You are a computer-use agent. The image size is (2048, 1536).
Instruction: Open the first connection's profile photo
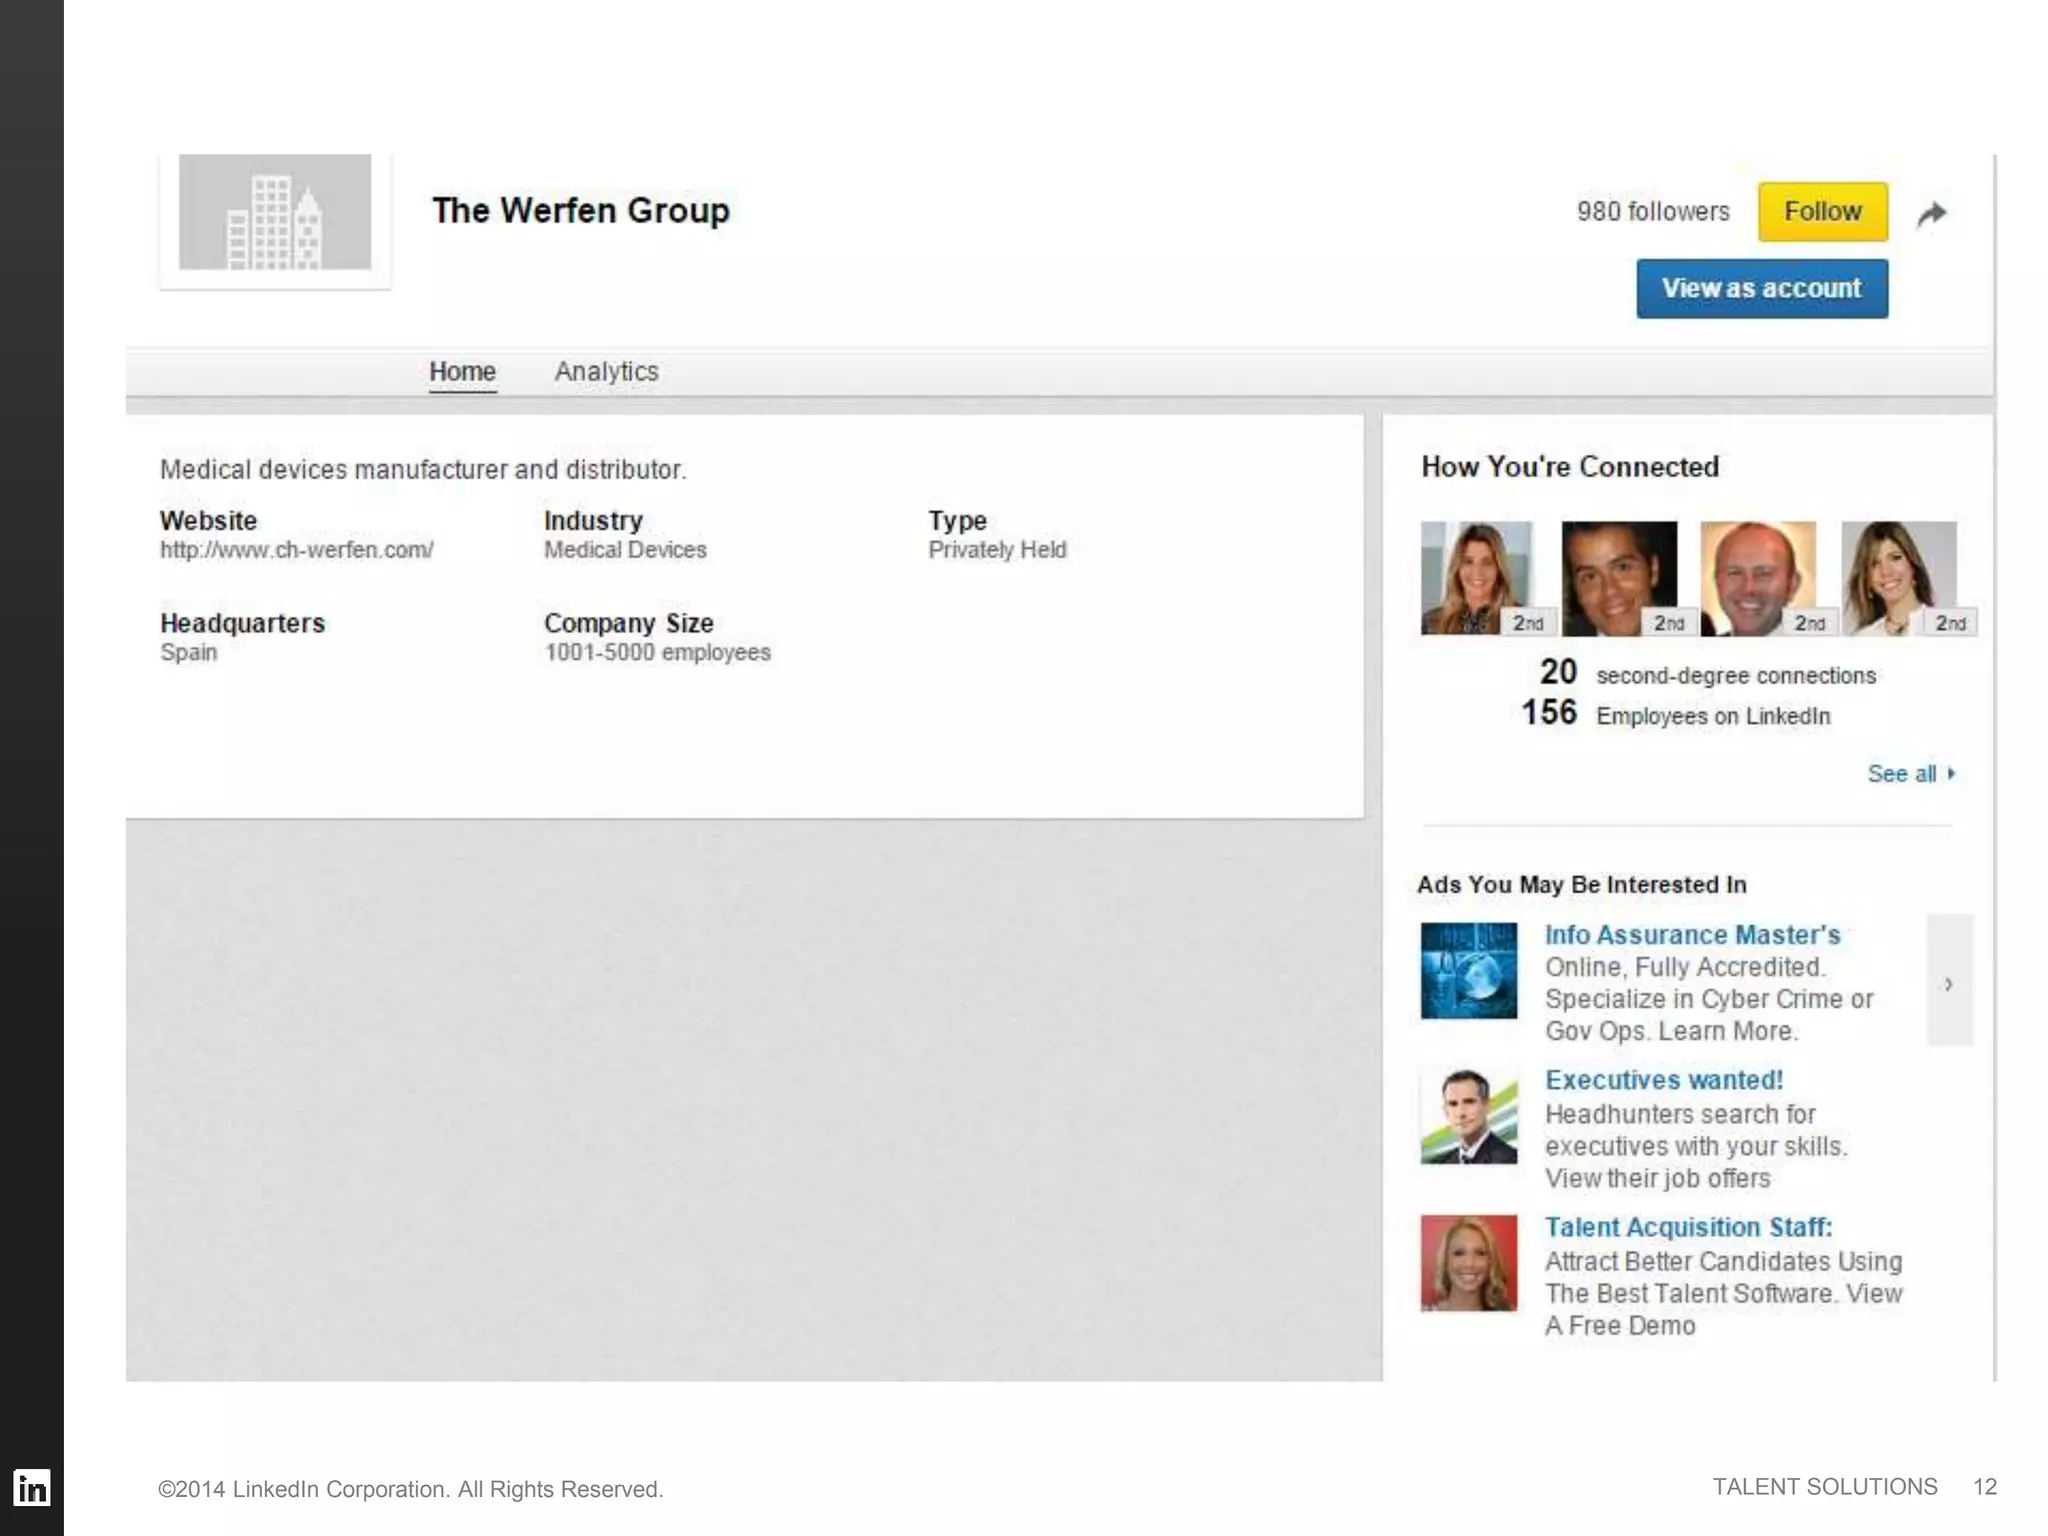pos(1477,578)
